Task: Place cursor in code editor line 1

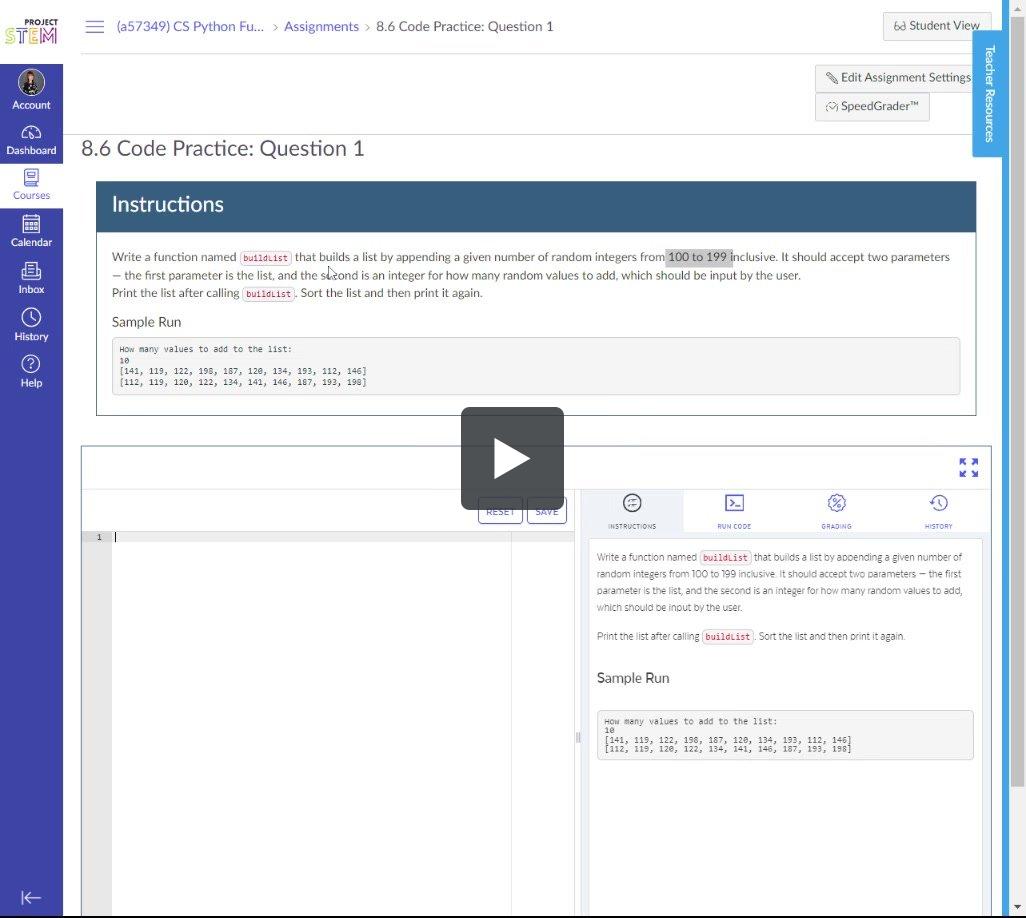Action: click(344, 537)
